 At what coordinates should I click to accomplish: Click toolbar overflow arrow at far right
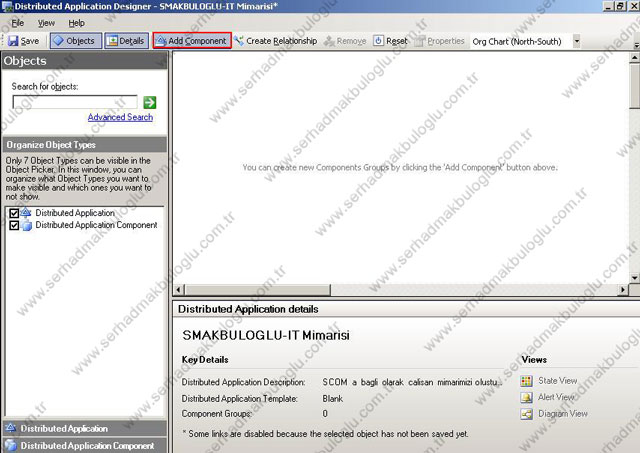pyautogui.click(x=636, y=44)
